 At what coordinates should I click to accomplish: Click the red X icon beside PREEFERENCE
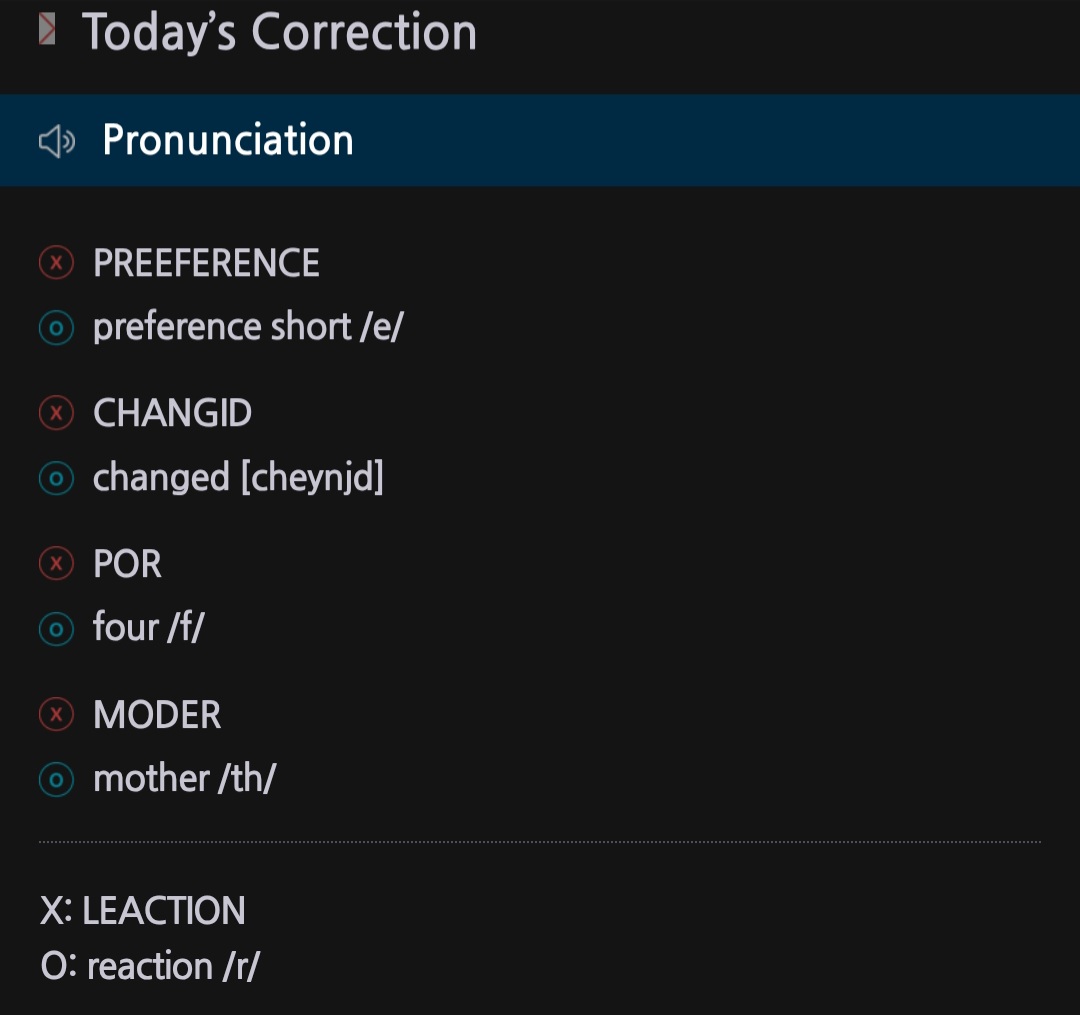[56, 263]
